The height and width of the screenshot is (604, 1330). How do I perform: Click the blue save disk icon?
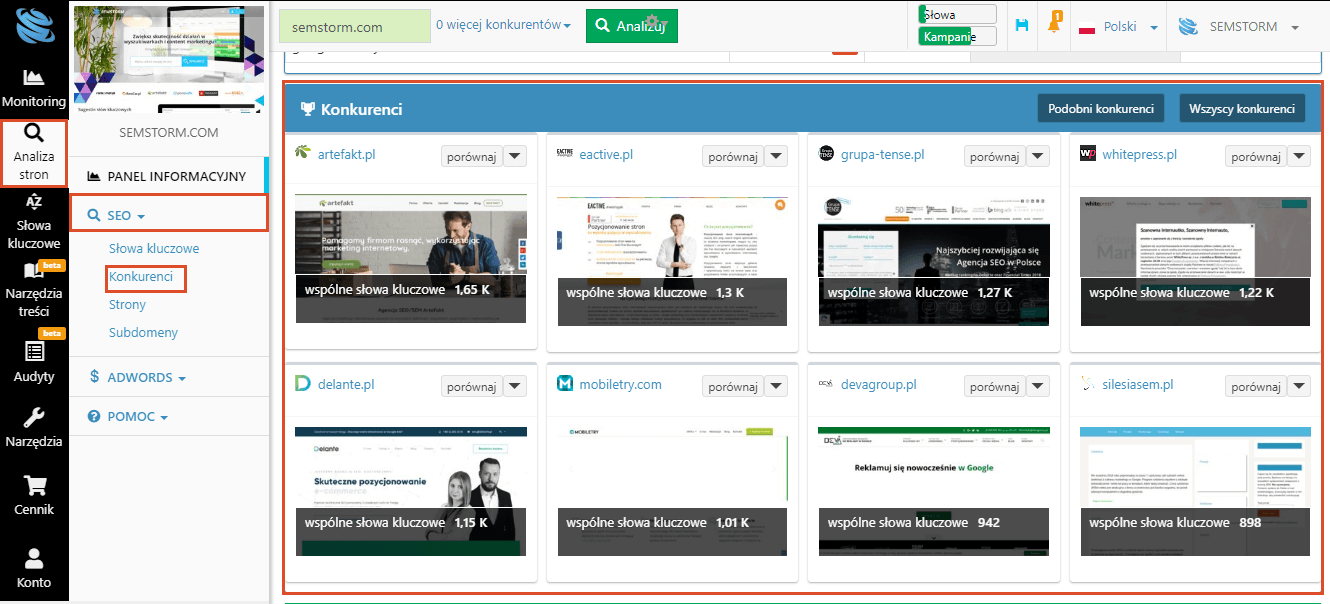[x=1021, y=26]
